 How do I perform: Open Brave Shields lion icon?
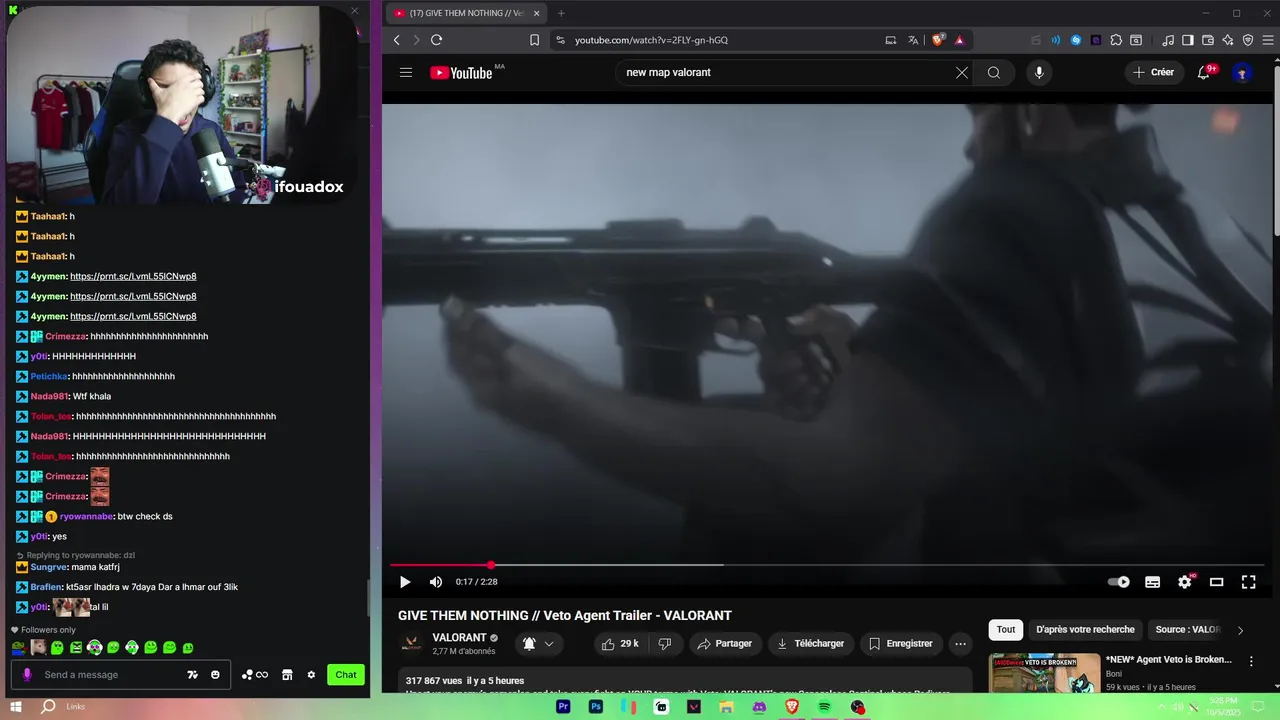click(x=938, y=40)
